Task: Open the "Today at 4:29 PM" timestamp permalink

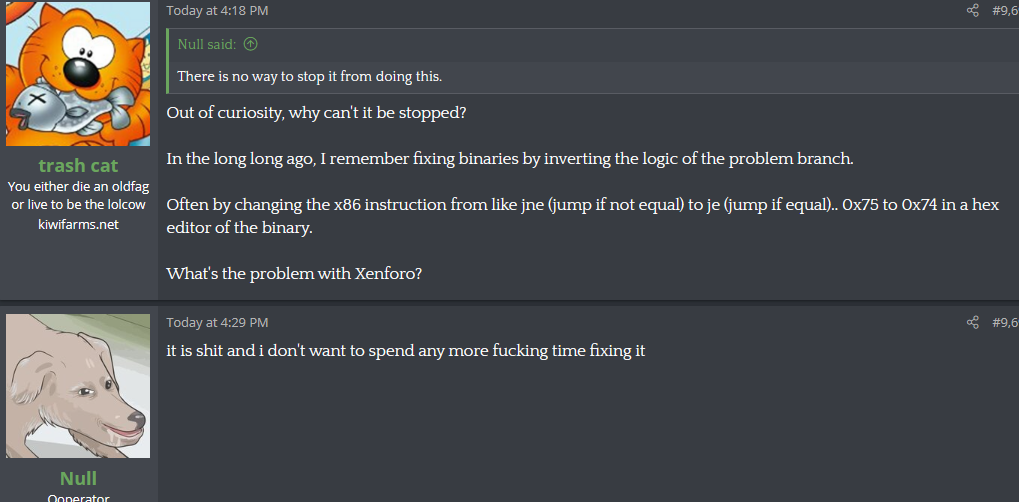Action: click(217, 323)
